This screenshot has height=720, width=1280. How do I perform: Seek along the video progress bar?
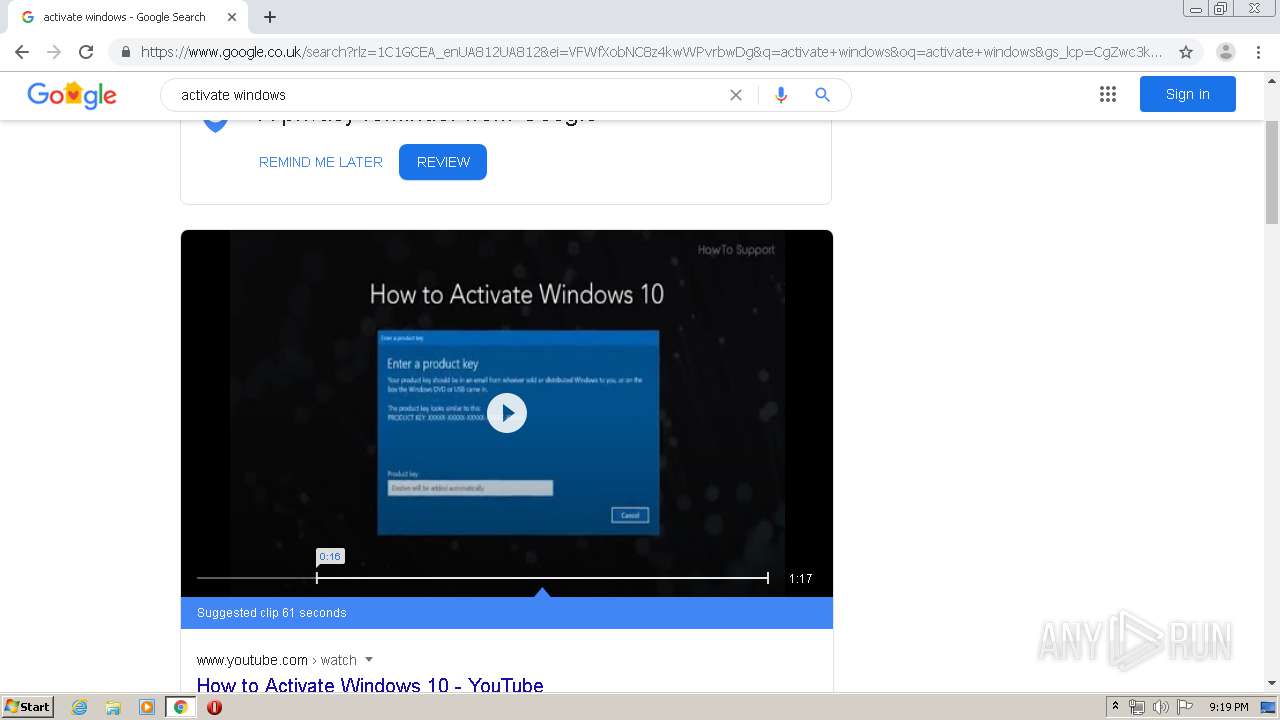482,578
